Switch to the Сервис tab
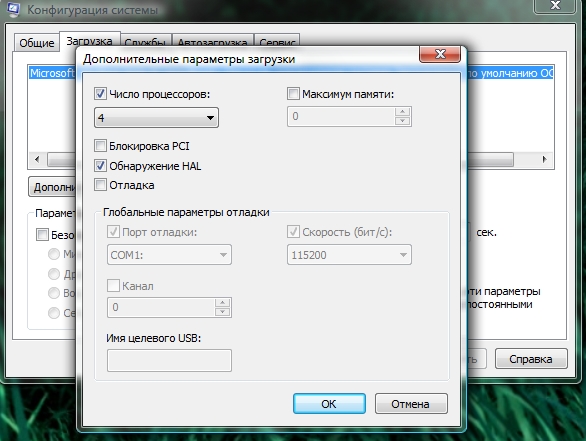 [x=277, y=41]
